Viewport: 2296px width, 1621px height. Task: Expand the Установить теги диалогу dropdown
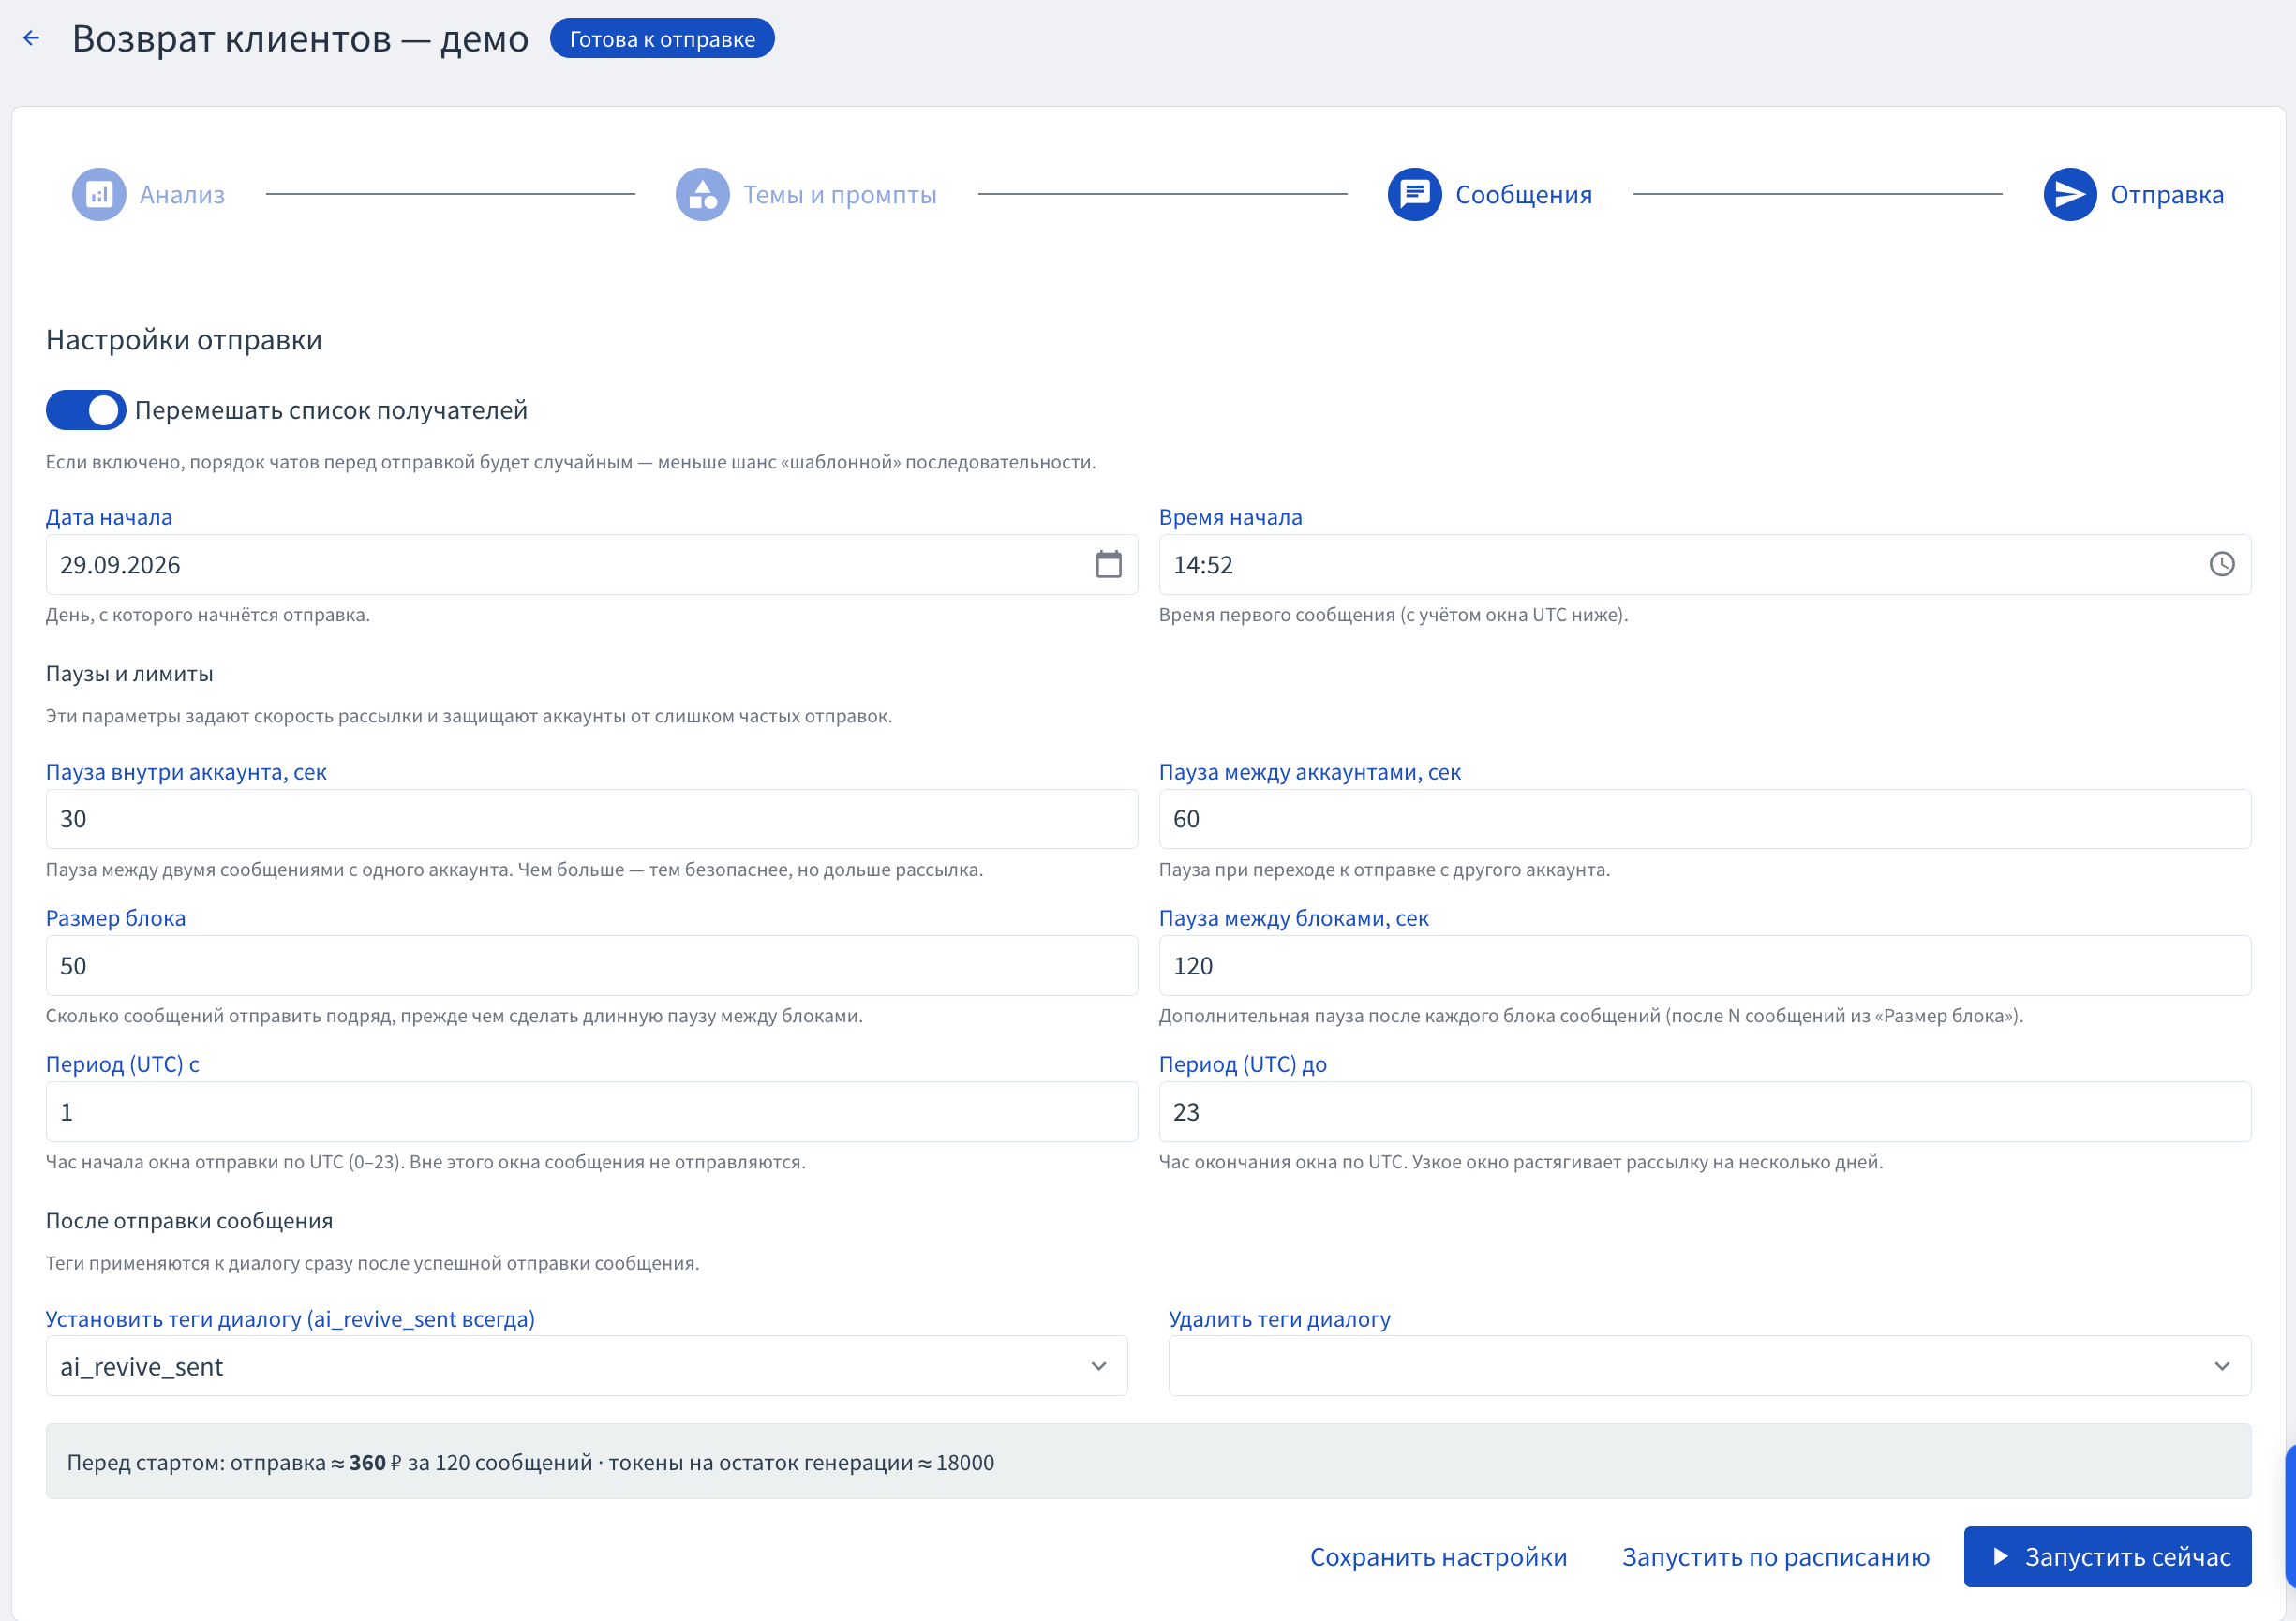coord(1098,1365)
